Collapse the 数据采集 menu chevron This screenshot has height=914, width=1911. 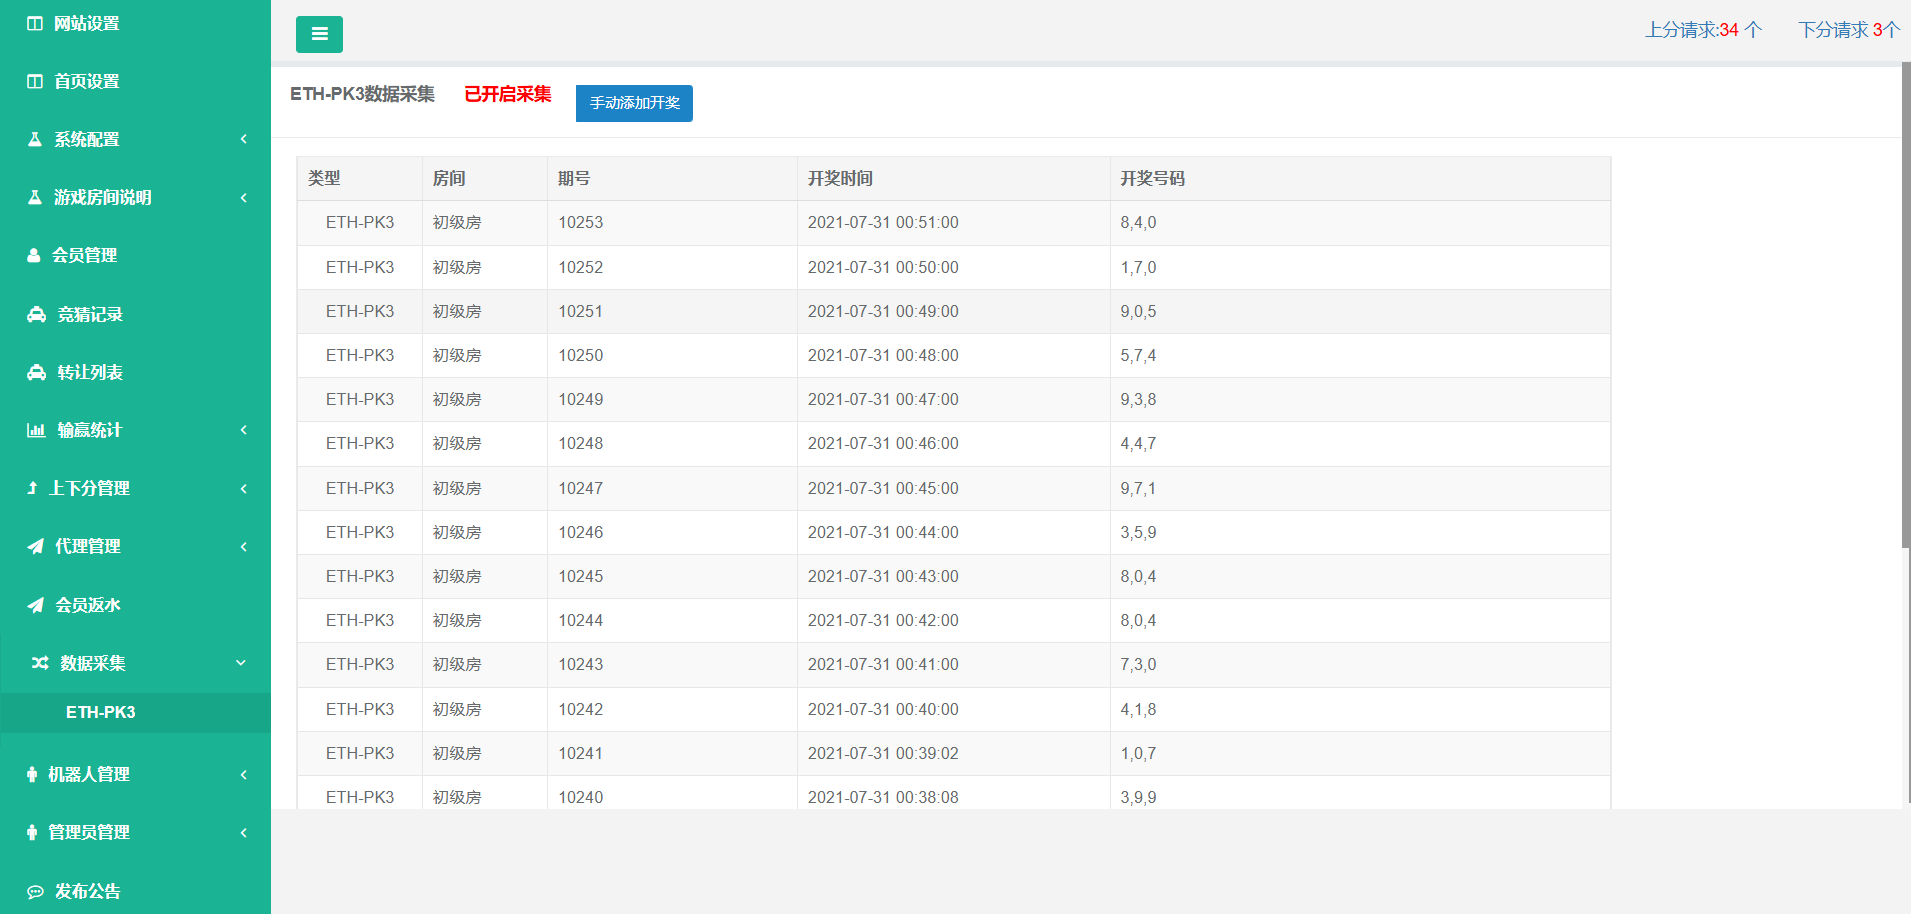241,663
